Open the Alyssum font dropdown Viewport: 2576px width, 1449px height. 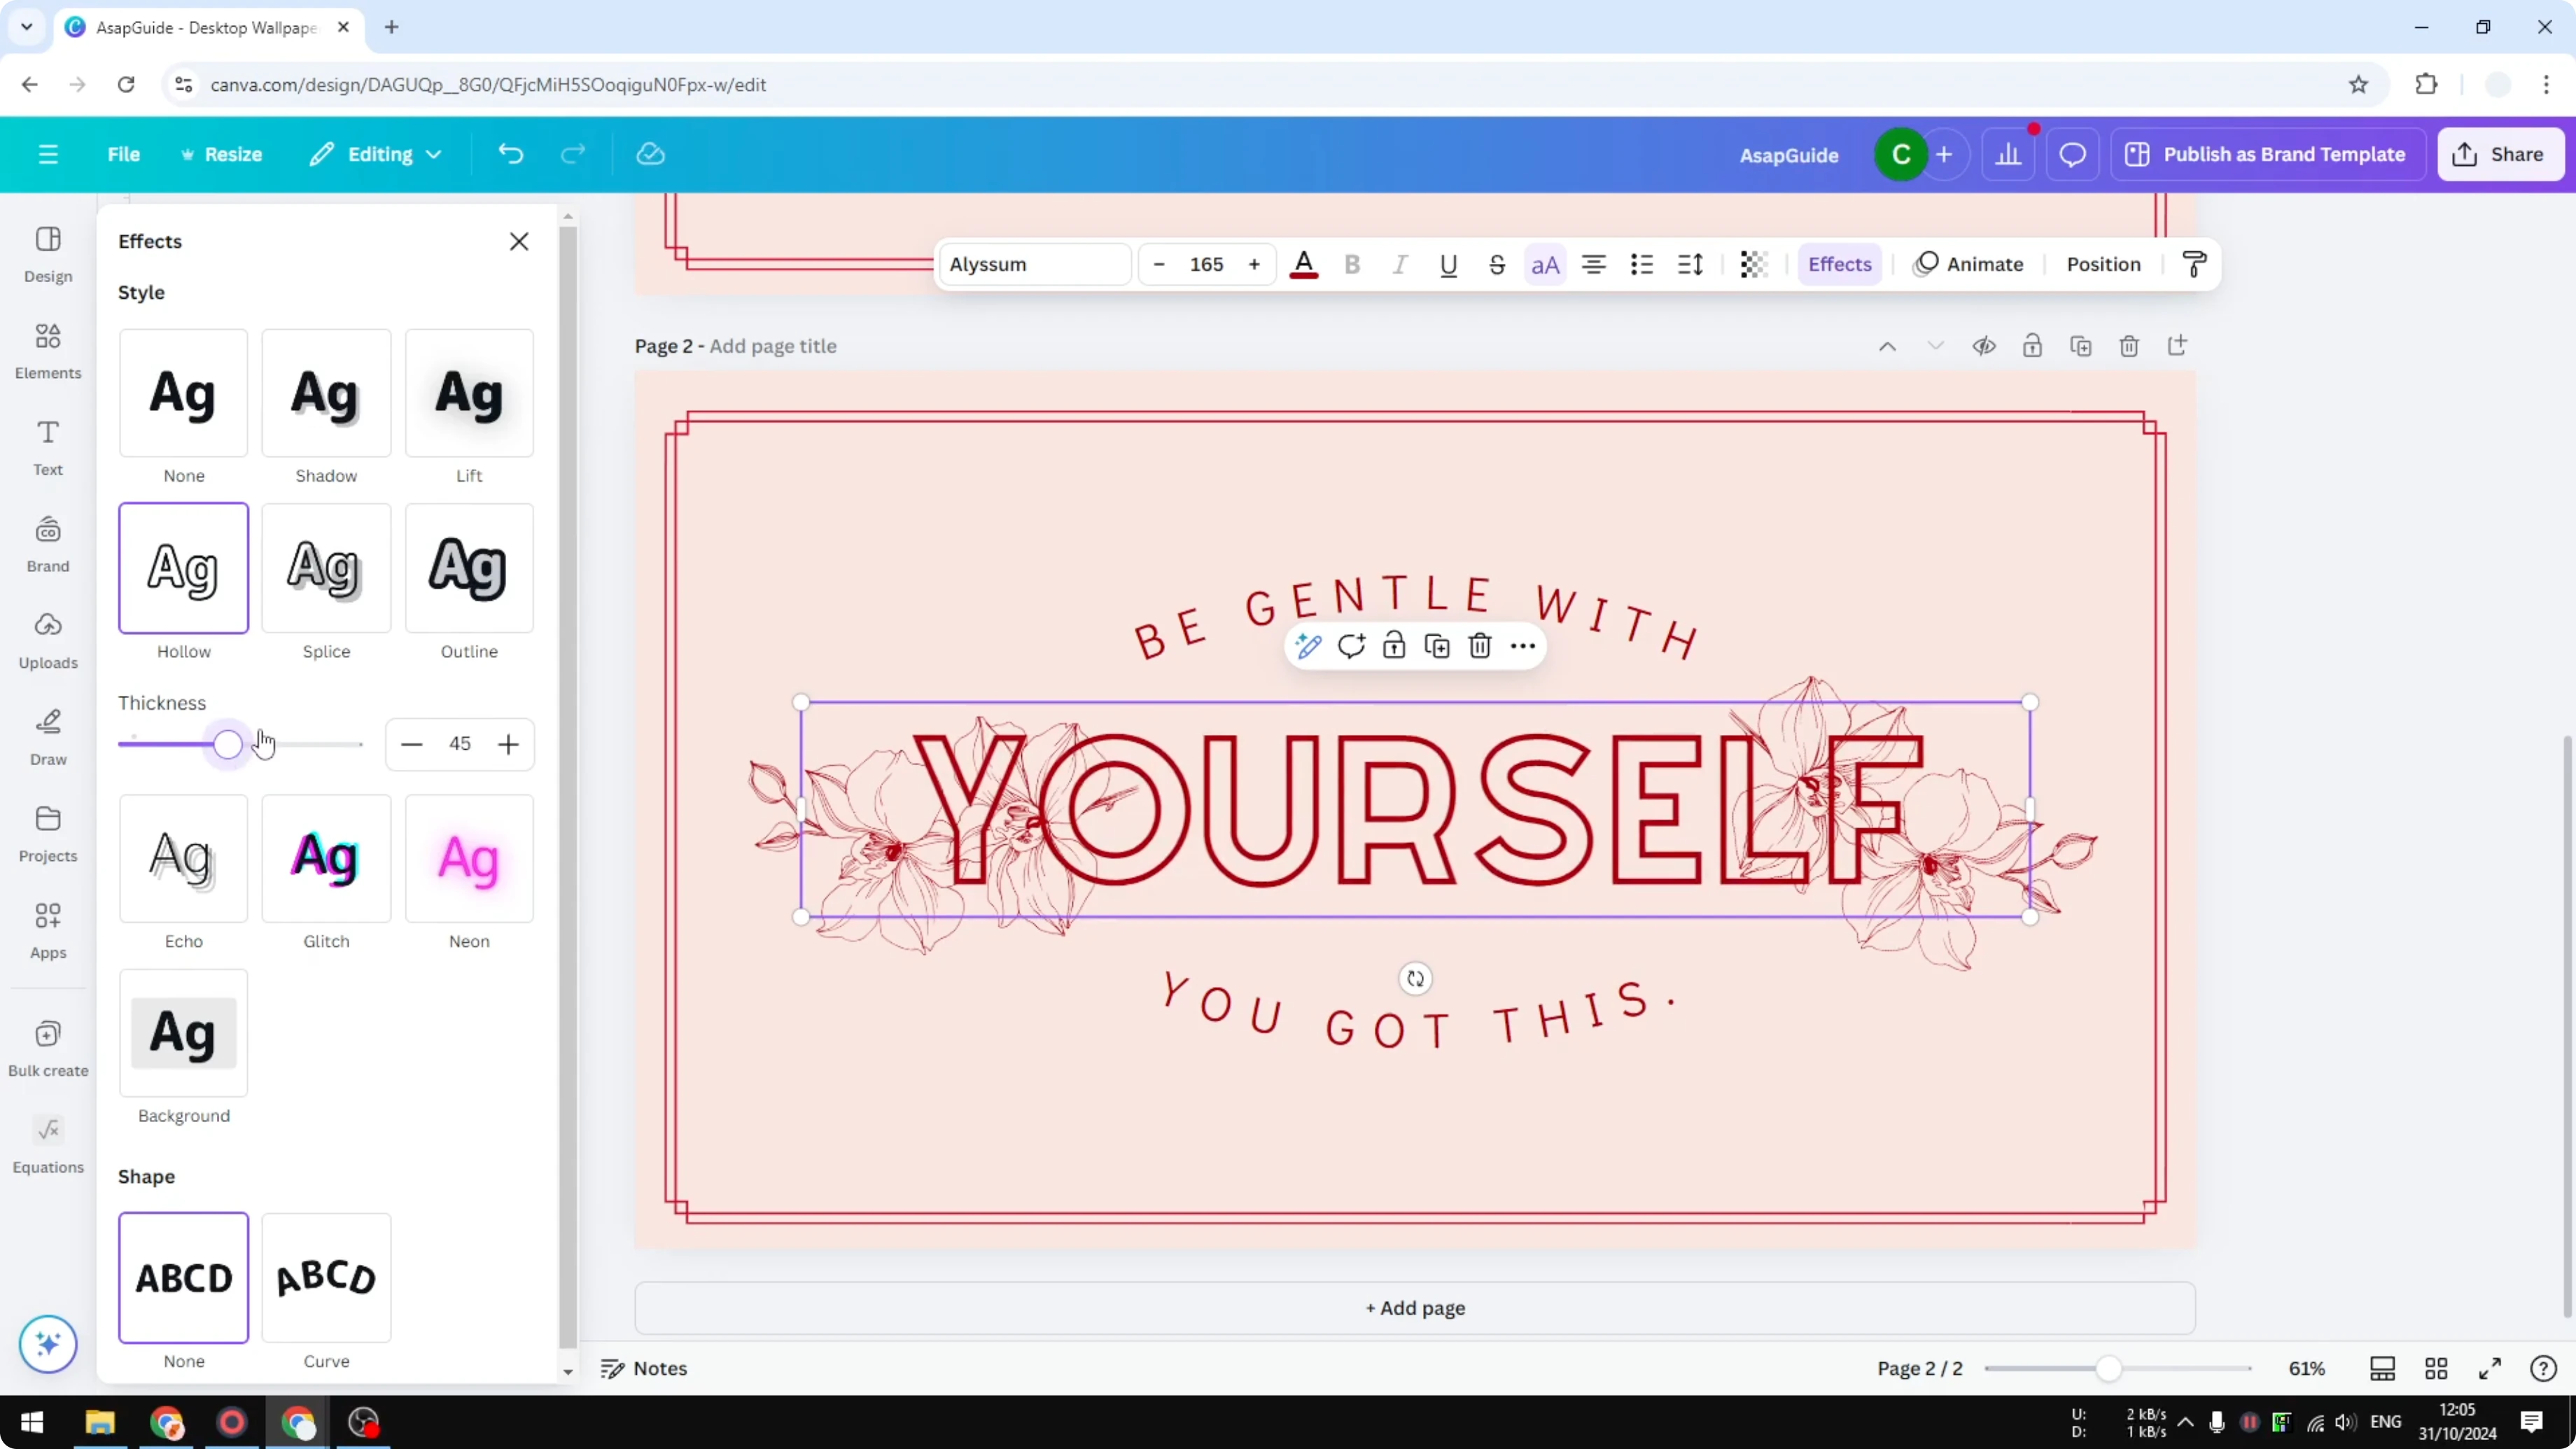pos(1034,264)
